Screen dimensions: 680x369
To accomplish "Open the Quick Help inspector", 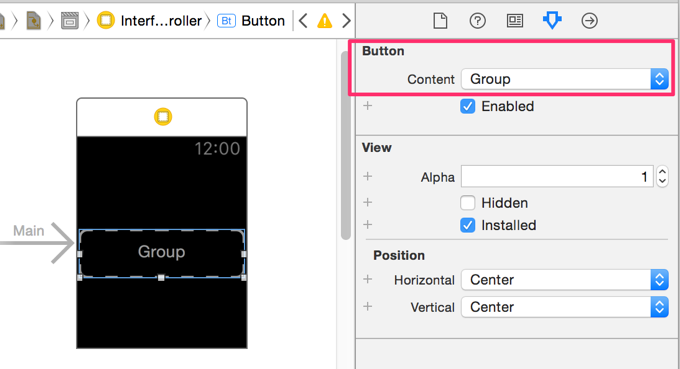I will point(477,20).
